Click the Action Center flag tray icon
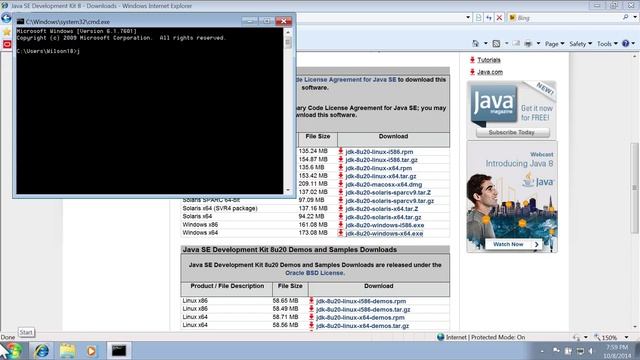 pyautogui.click(x=556, y=351)
